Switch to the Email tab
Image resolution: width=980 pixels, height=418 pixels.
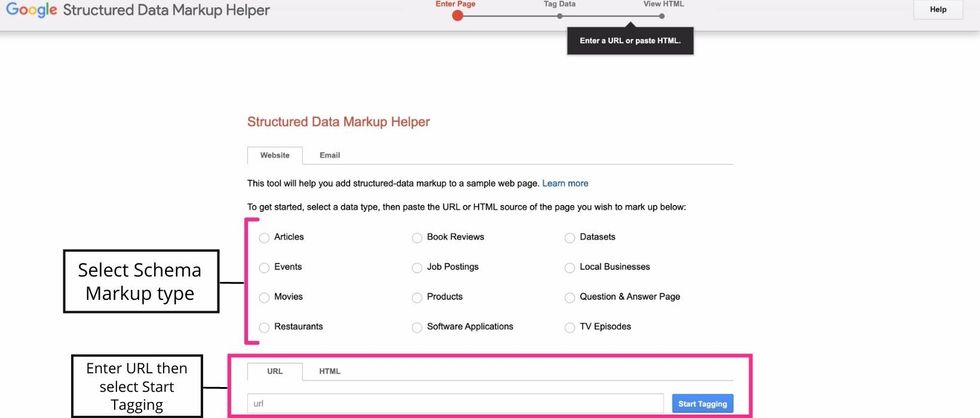coord(330,155)
